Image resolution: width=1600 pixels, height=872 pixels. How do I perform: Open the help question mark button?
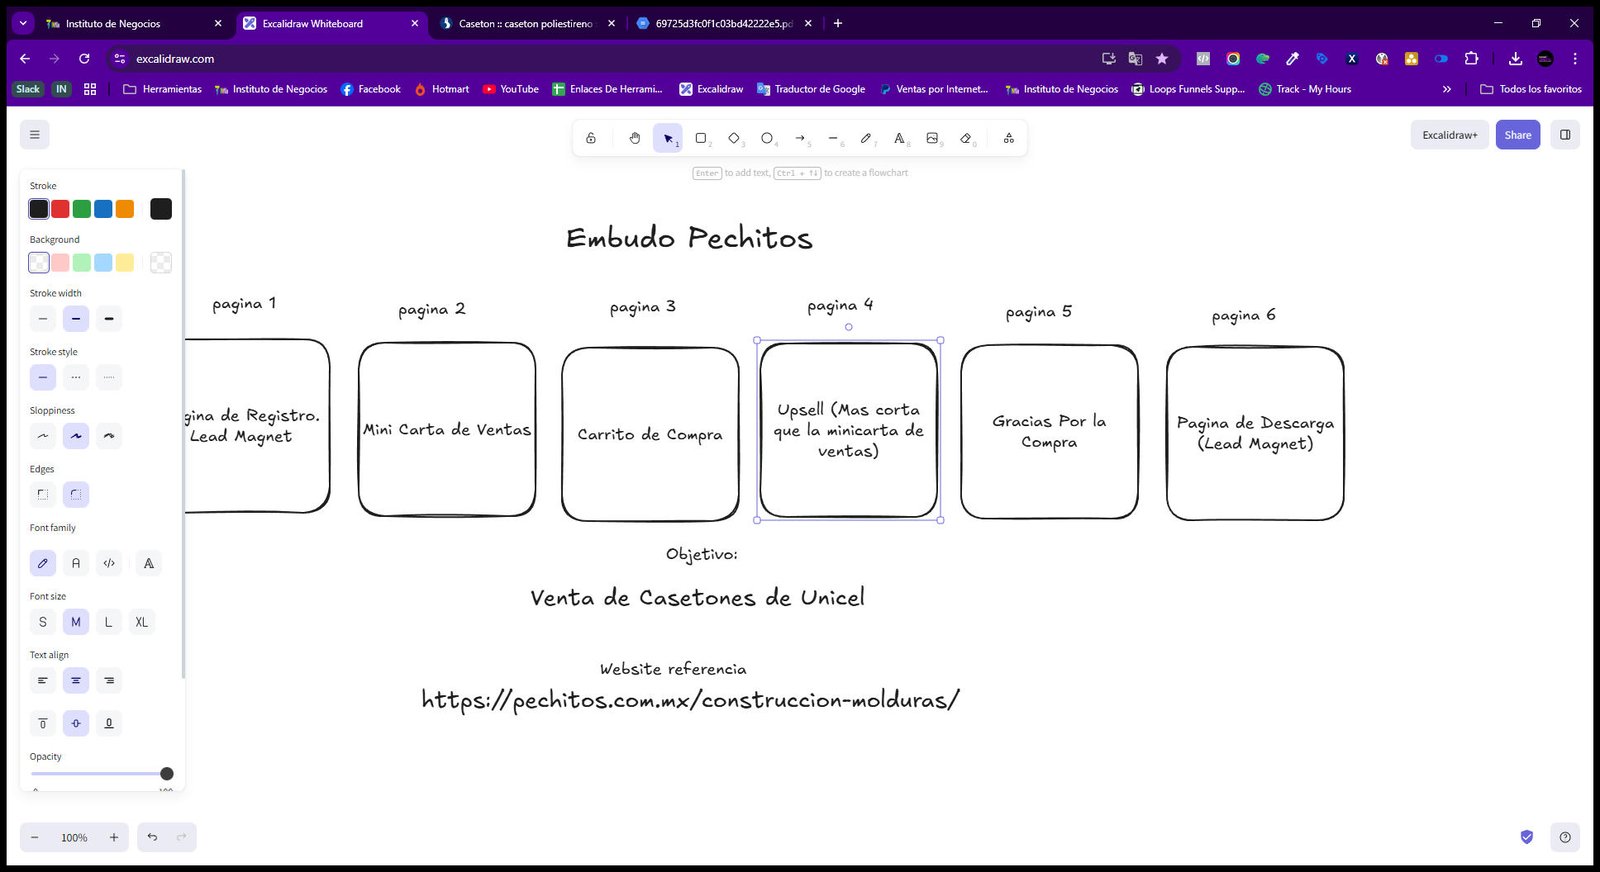(1565, 837)
